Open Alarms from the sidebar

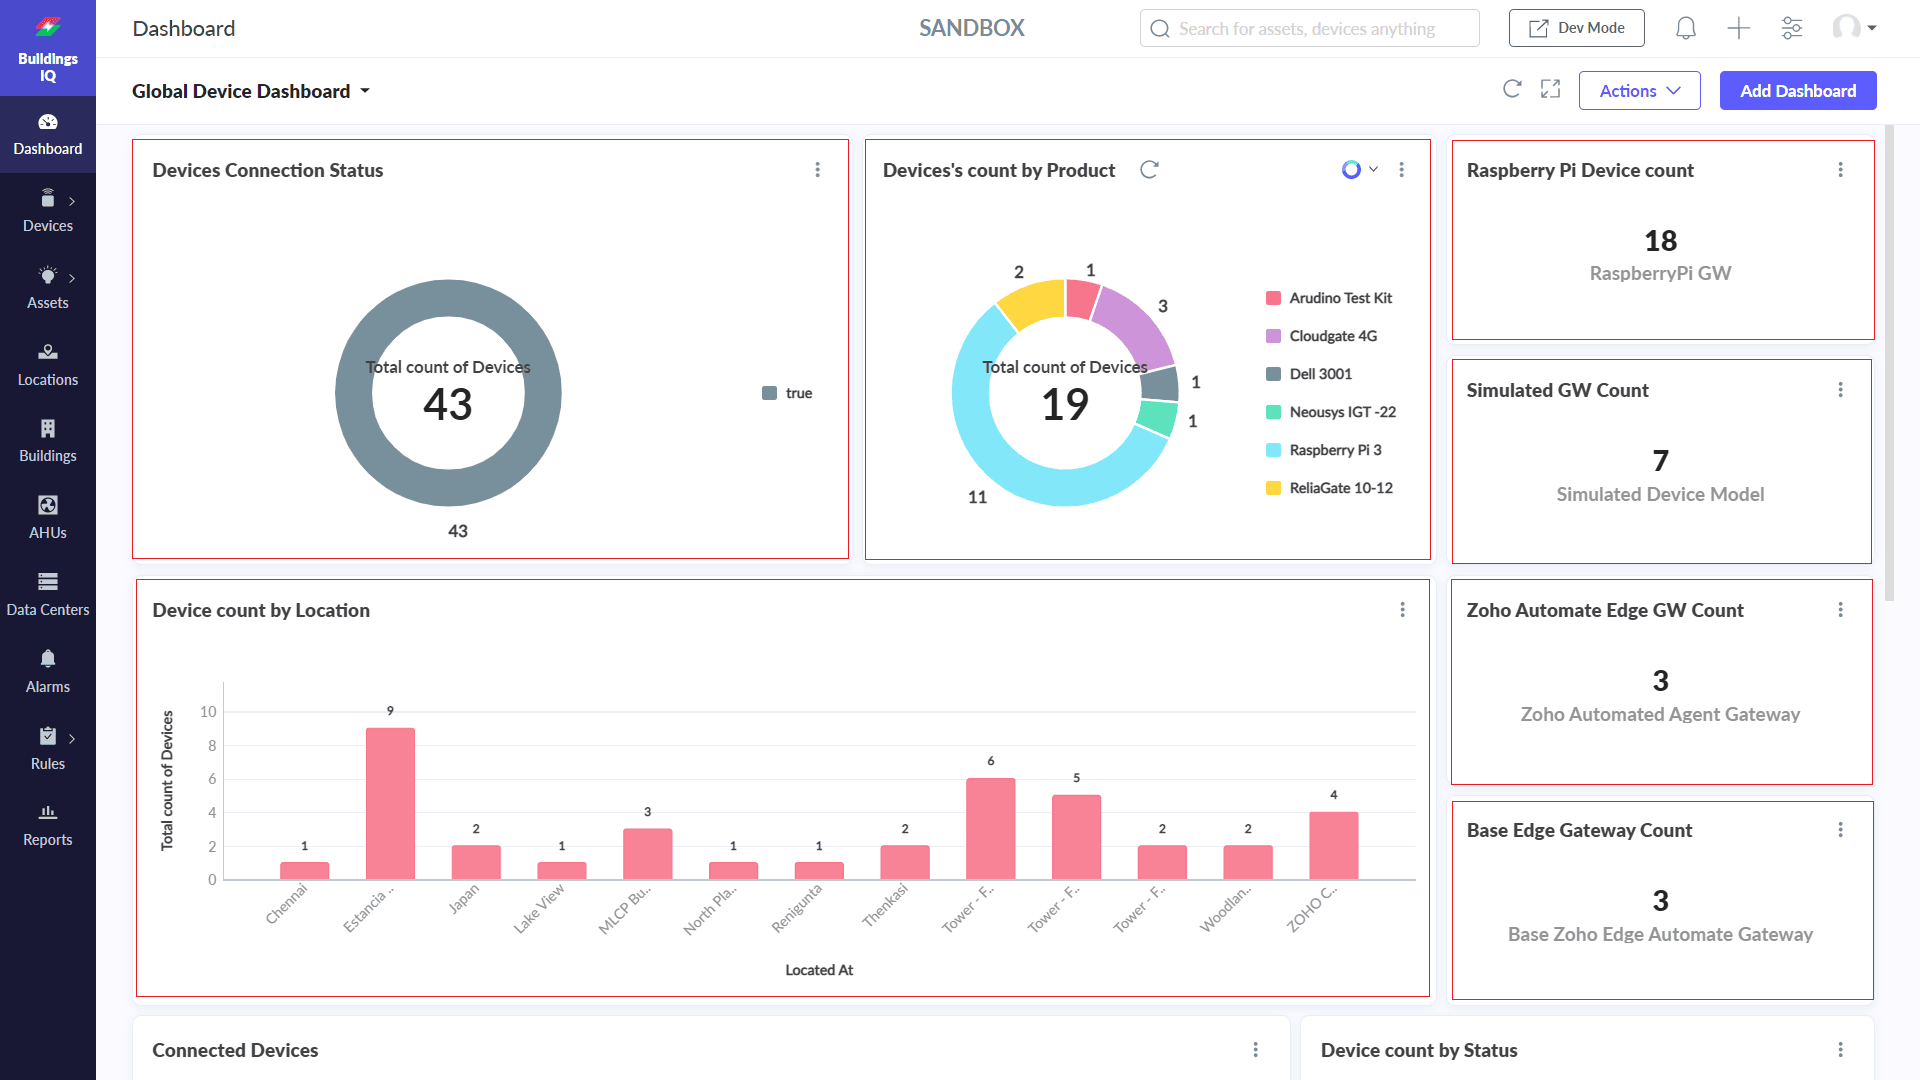coord(48,671)
